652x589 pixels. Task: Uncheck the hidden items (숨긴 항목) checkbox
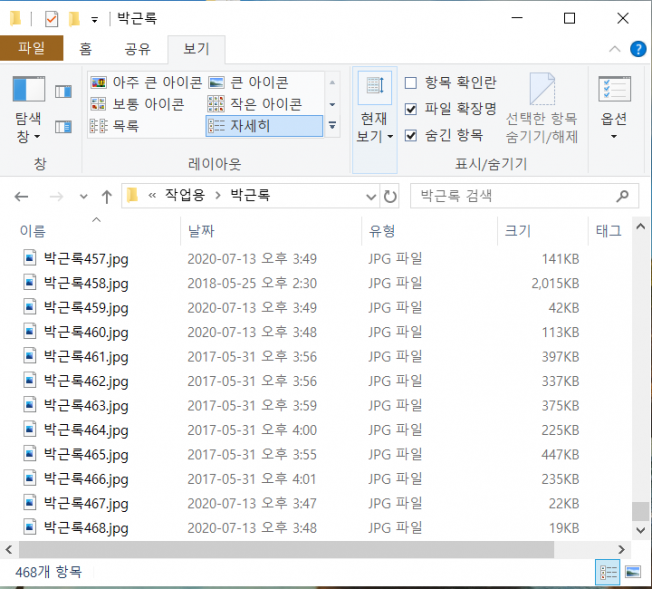click(411, 135)
